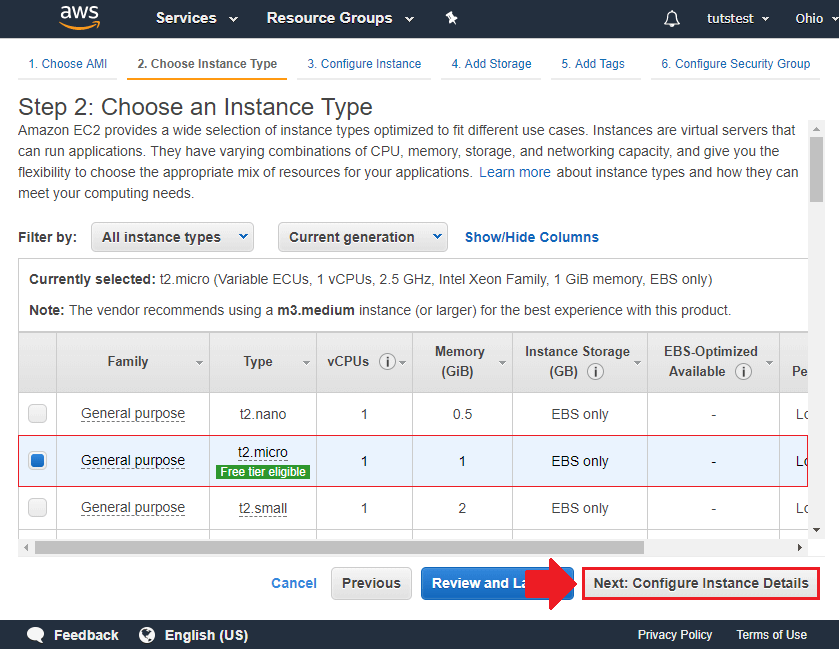839x649 pixels.
Task: Click General purpose in t2.nano row
Action: click(x=133, y=414)
